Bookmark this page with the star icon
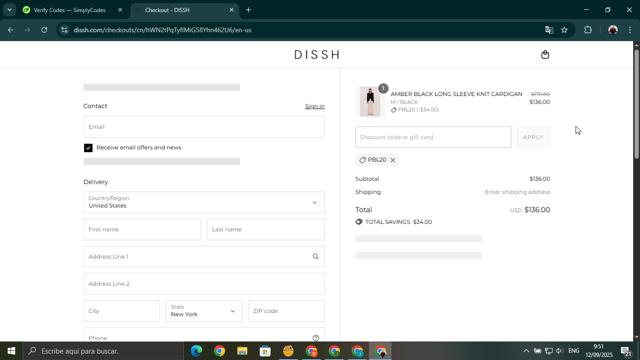Image resolution: width=640 pixels, height=360 pixels. pyautogui.click(x=564, y=30)
